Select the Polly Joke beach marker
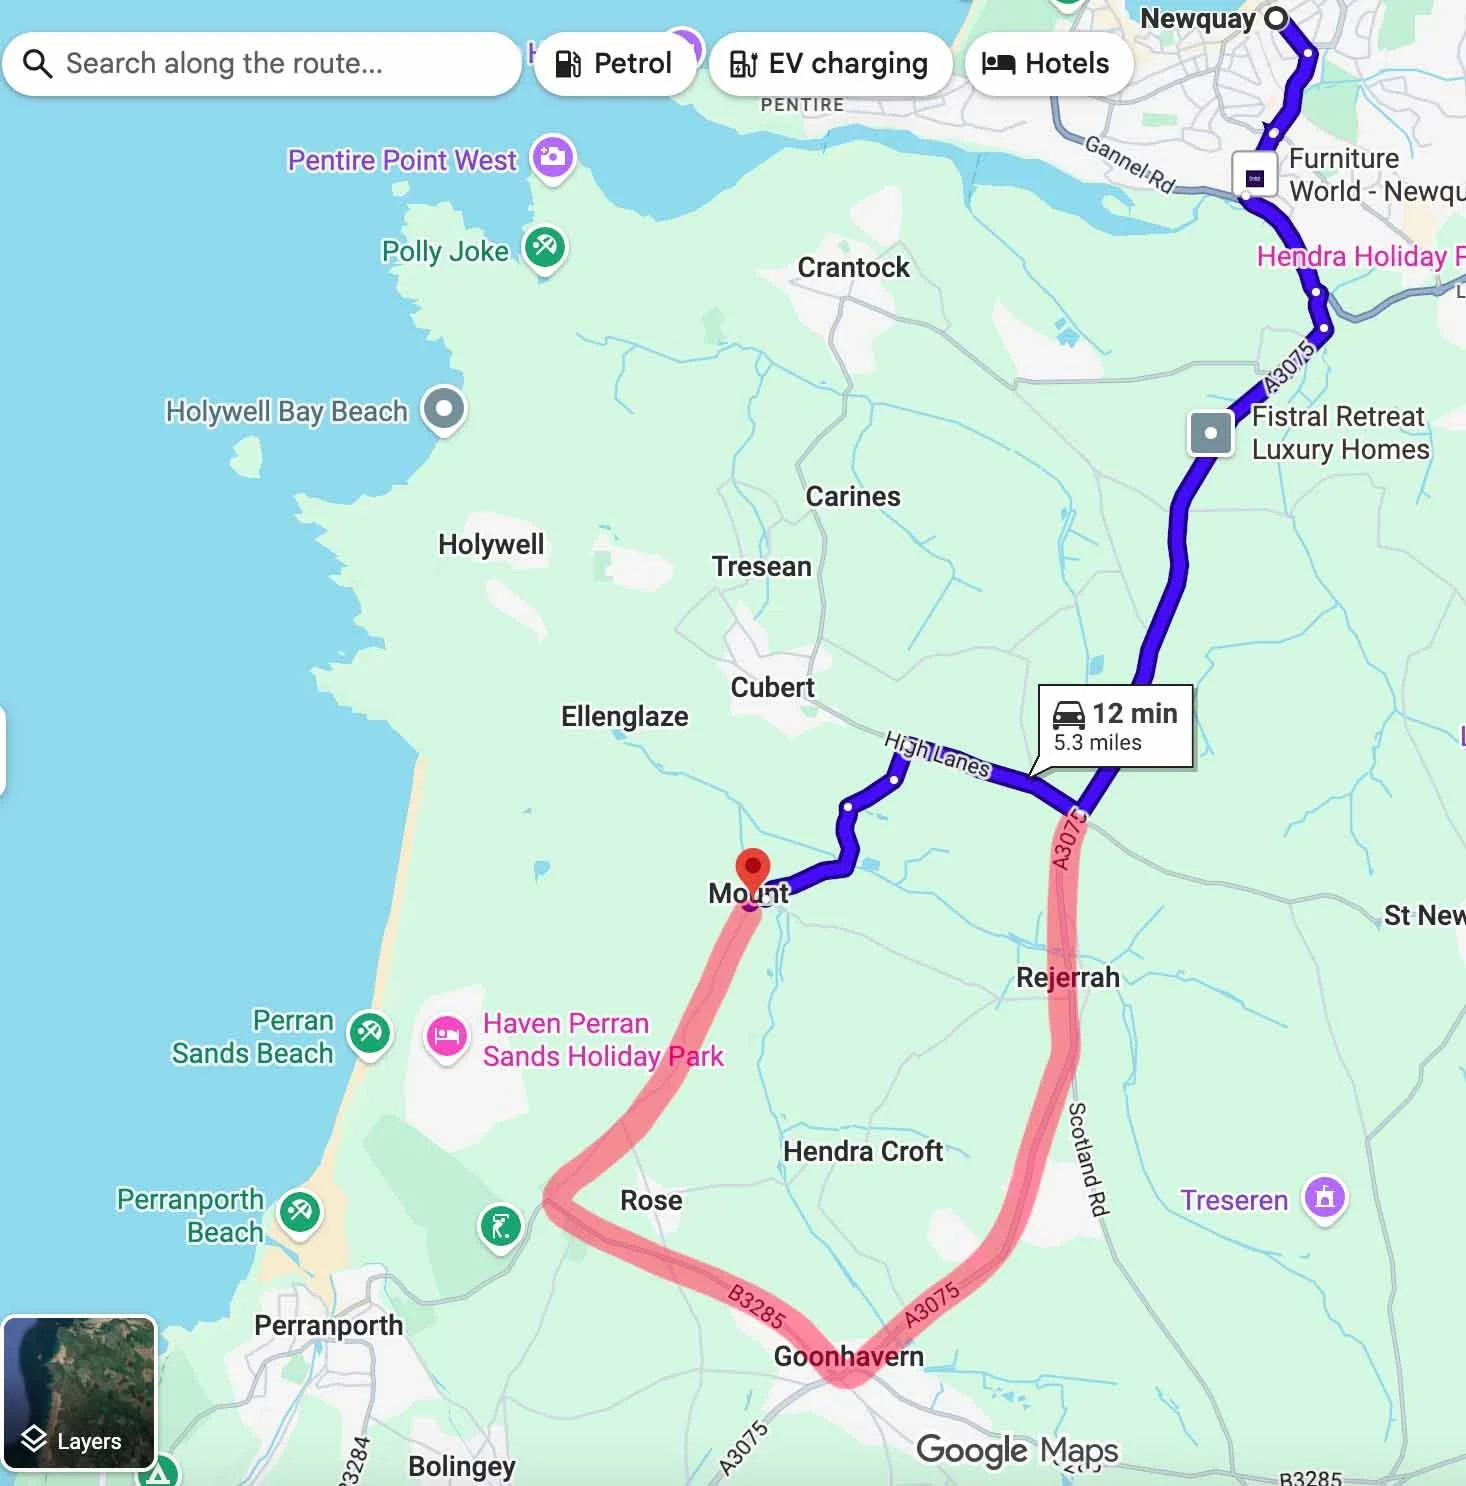 (545, 248)
